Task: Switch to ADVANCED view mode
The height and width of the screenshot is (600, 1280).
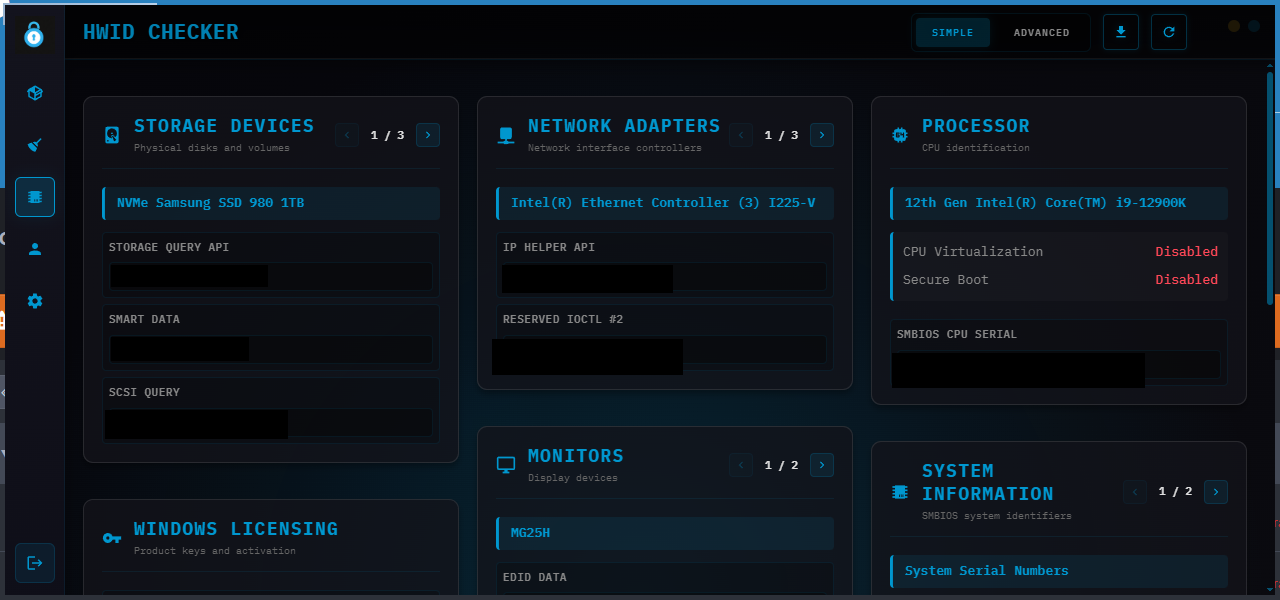Action: point(1041,33)
